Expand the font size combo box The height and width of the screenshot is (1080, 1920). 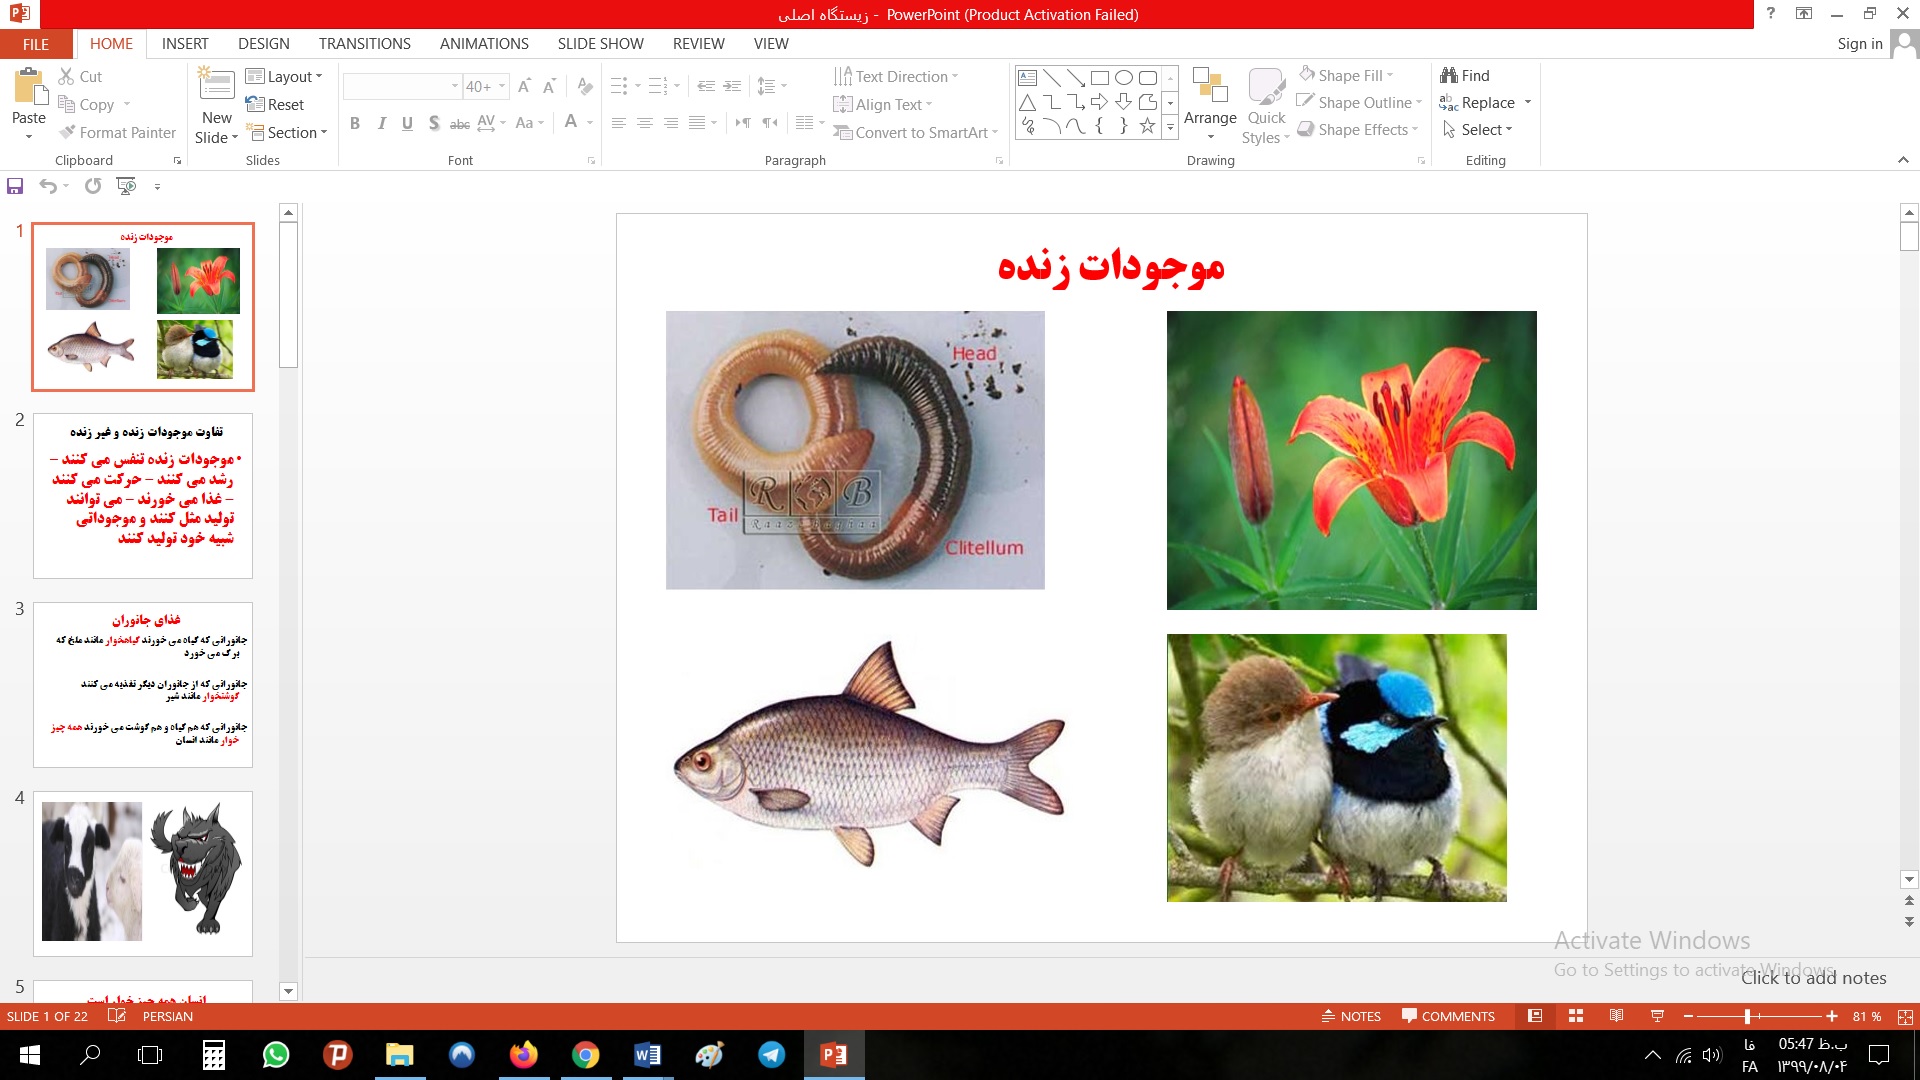(502, 86)
